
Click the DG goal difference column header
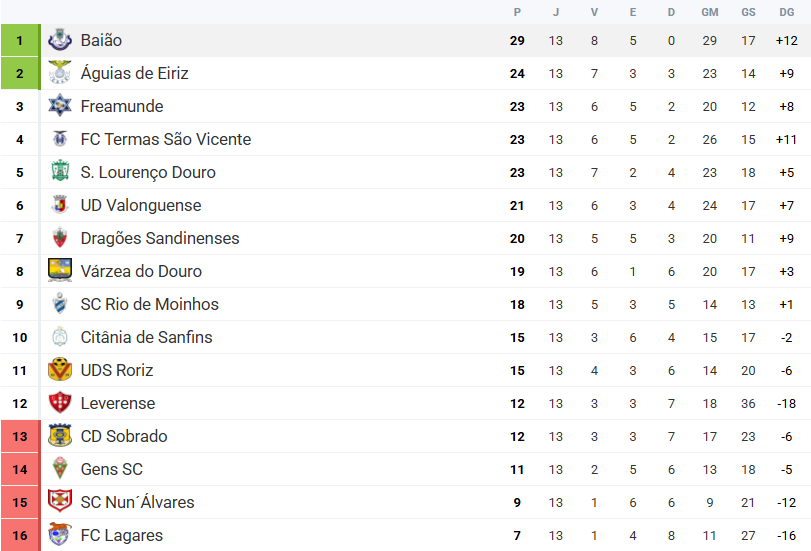coord(786,12)
